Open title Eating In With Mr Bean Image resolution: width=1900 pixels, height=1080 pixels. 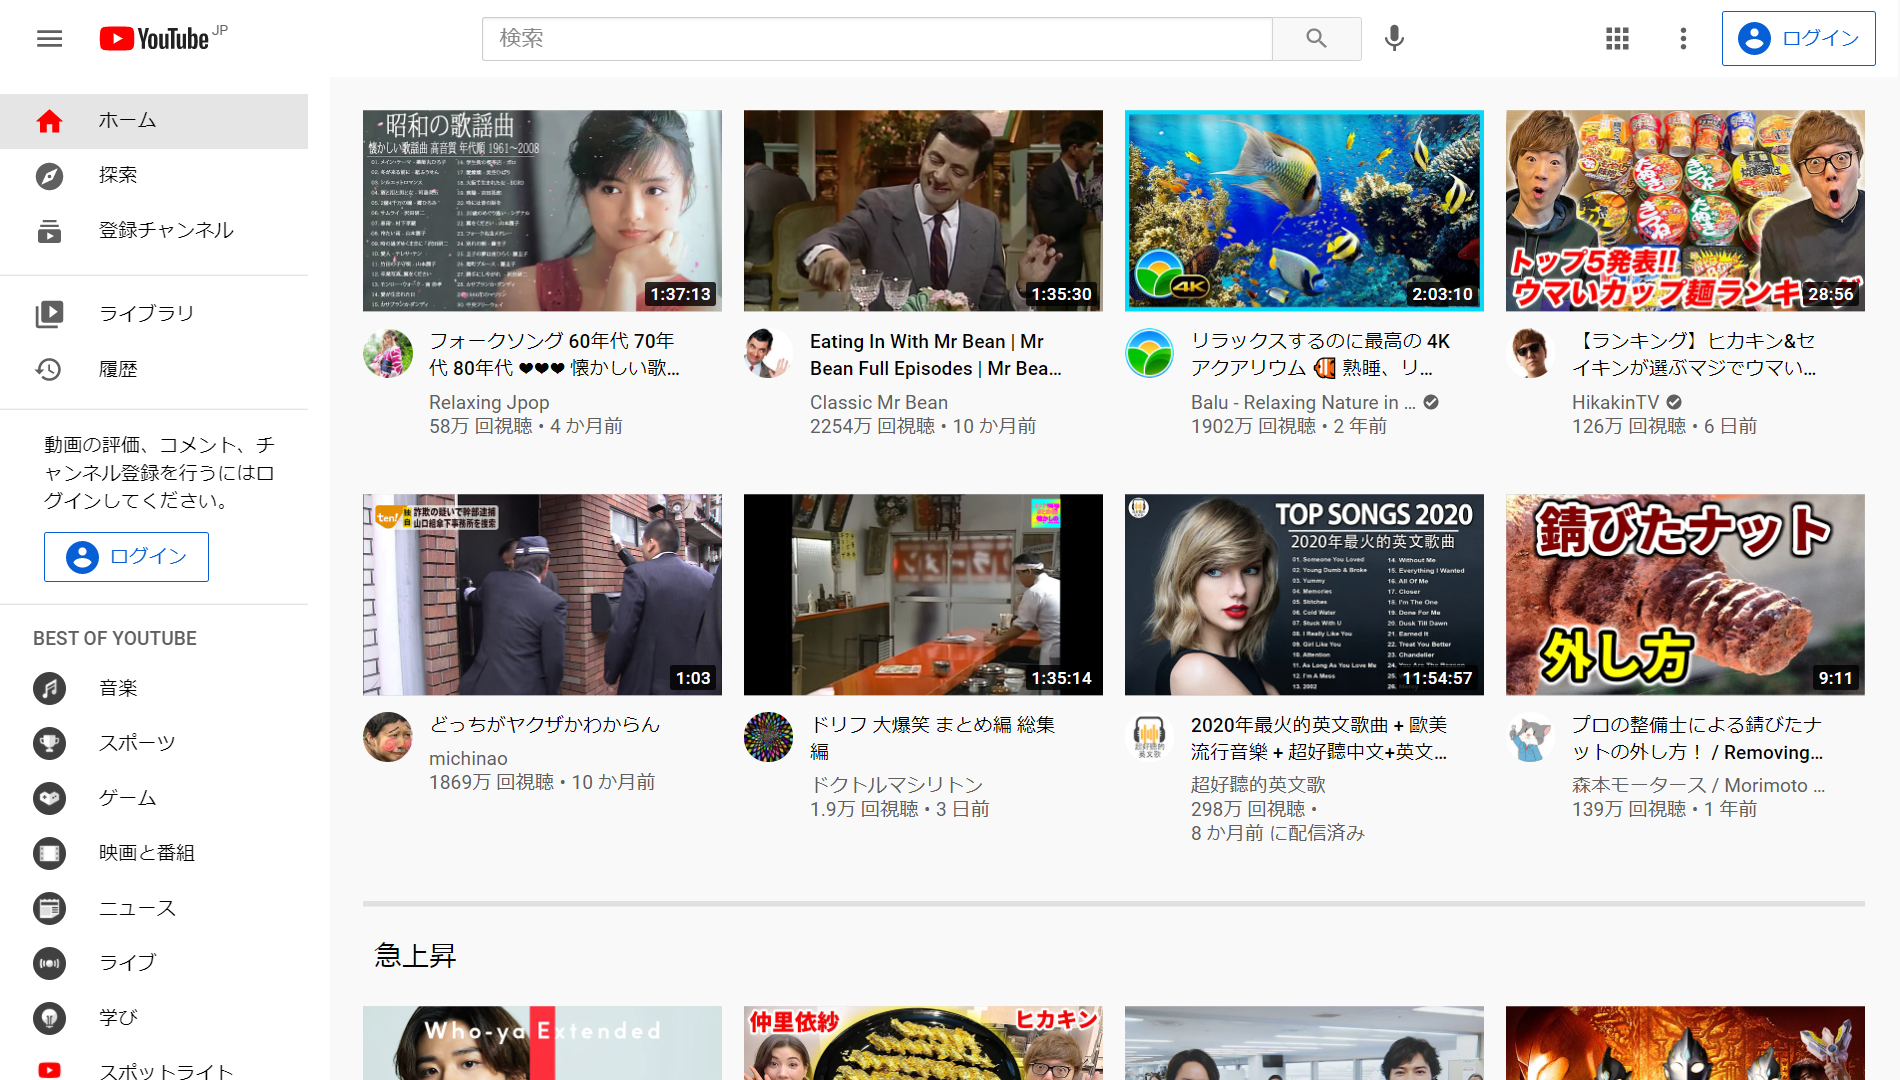tap(936, 354)
